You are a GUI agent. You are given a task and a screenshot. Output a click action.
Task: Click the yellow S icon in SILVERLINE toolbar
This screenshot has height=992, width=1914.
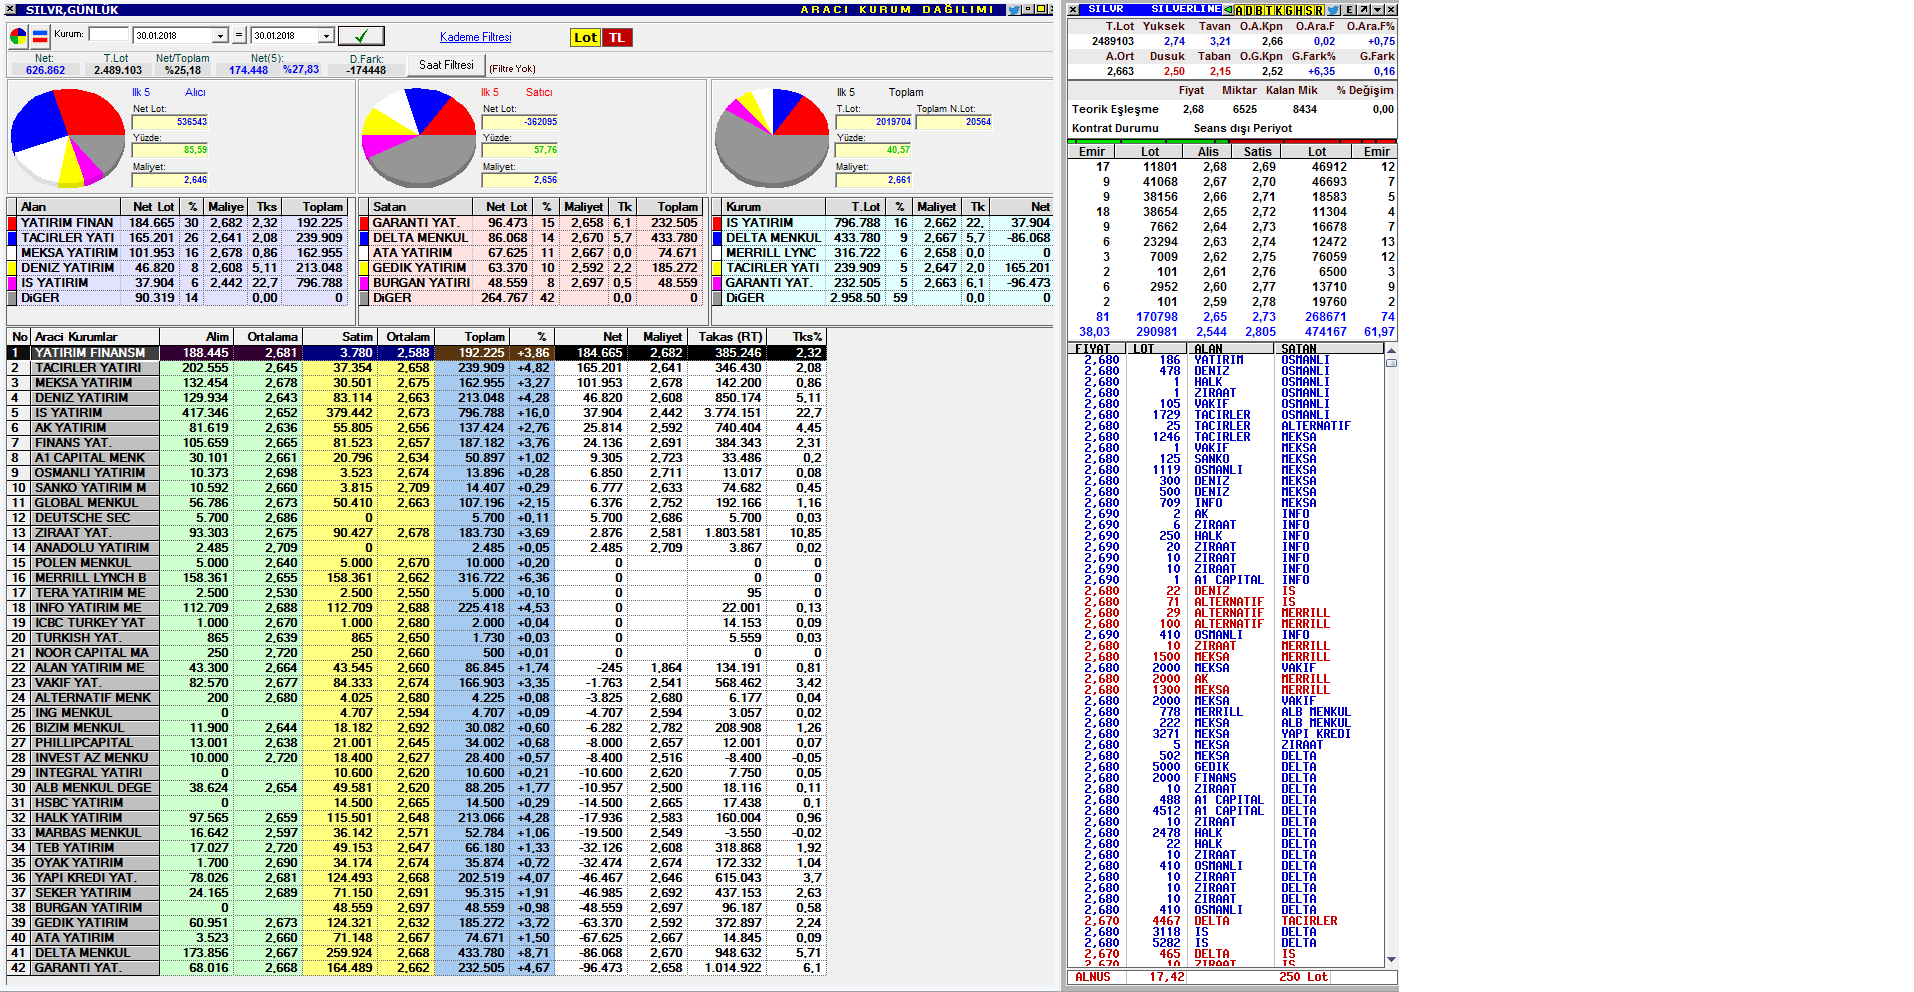tap(1309, 10)
